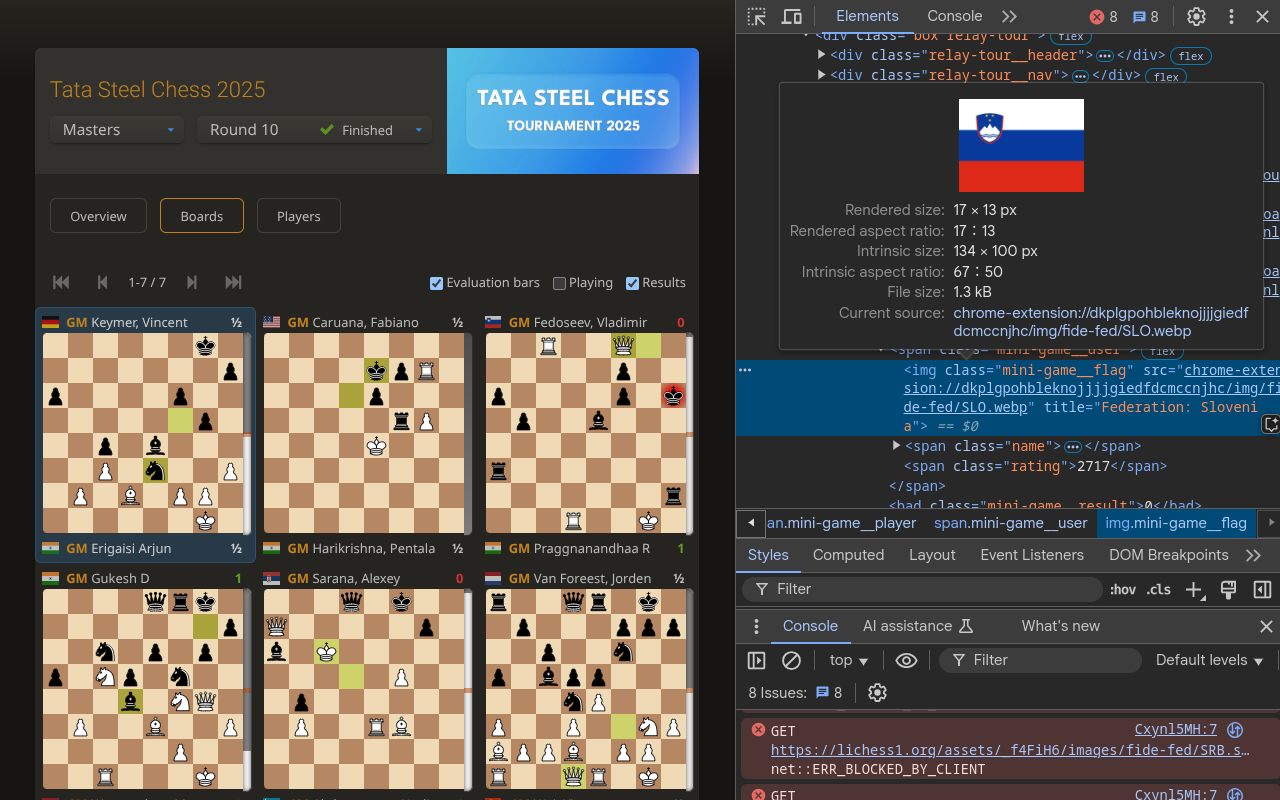Open the Round 10 dropdown
This screenshot has height=800, width=1280.
pyautogui.click(x=314, y=130)
